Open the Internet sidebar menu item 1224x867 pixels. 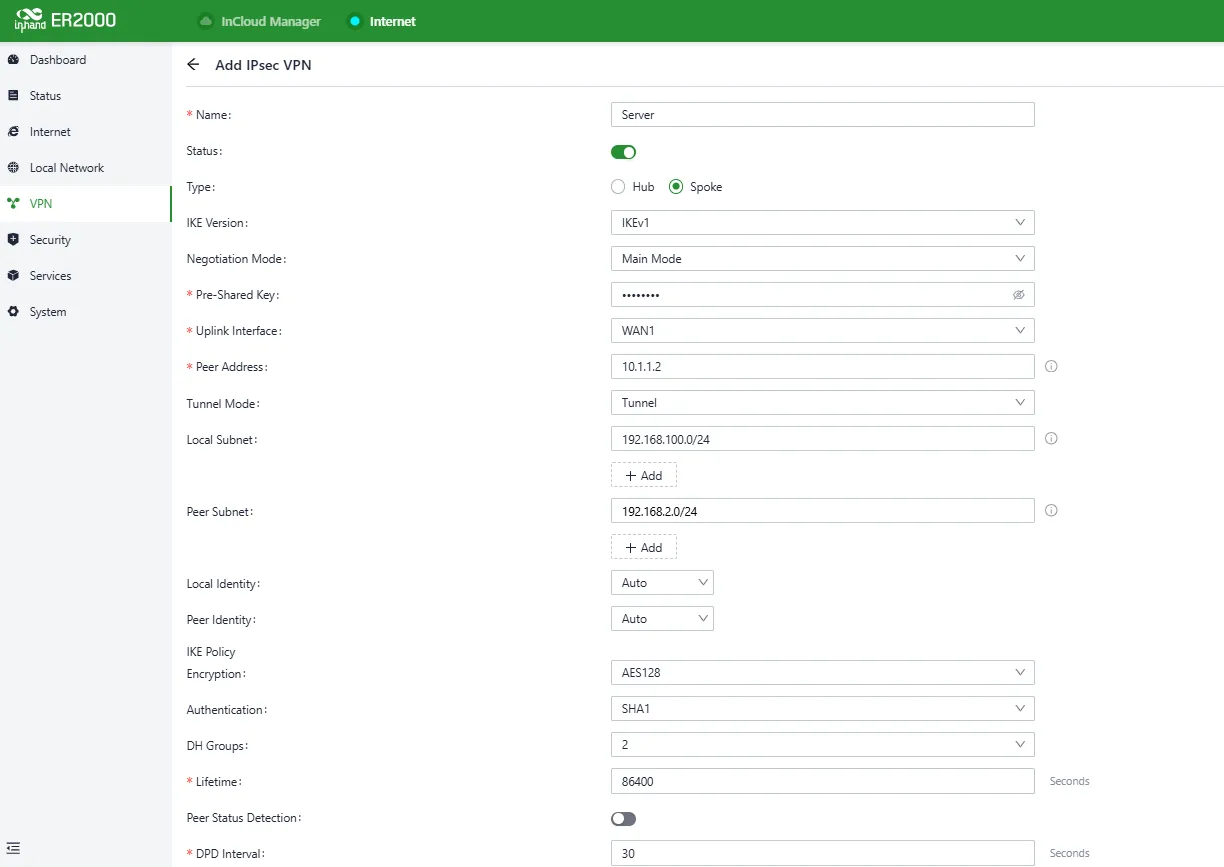click(x=86, y=132)
